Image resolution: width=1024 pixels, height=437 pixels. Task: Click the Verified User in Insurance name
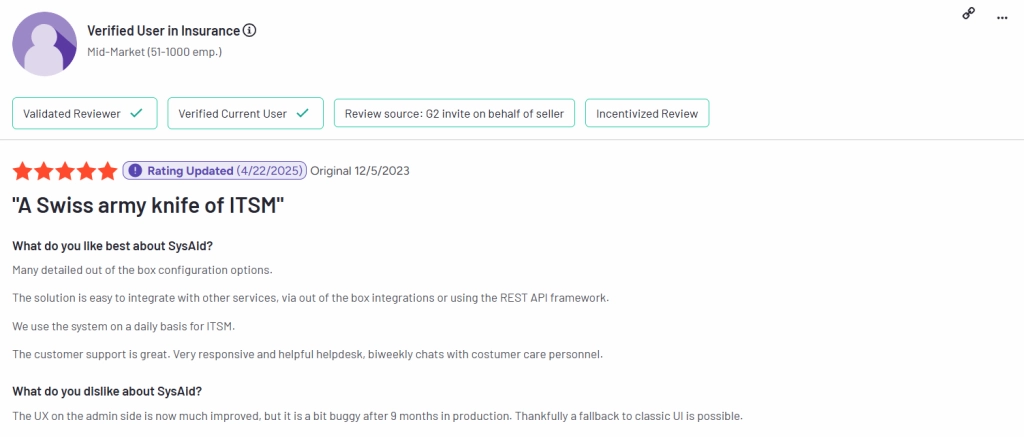pyautogui.click(x=163, y=31)
